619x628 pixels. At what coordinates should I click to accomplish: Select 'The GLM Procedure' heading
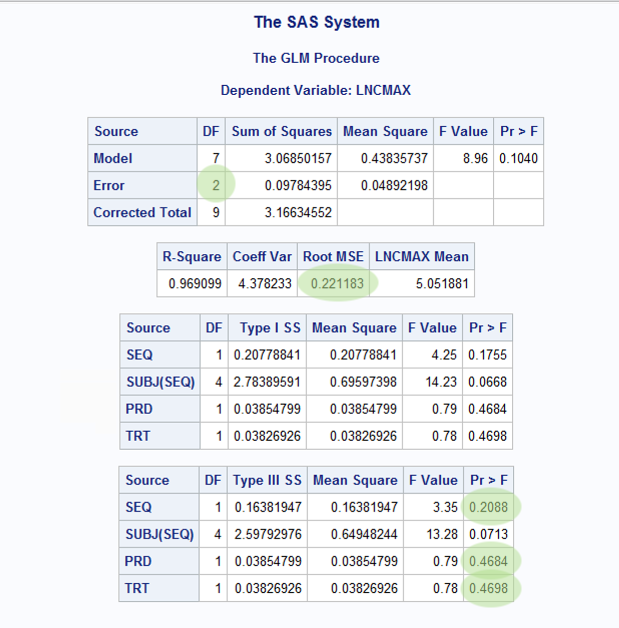point(316,58)
